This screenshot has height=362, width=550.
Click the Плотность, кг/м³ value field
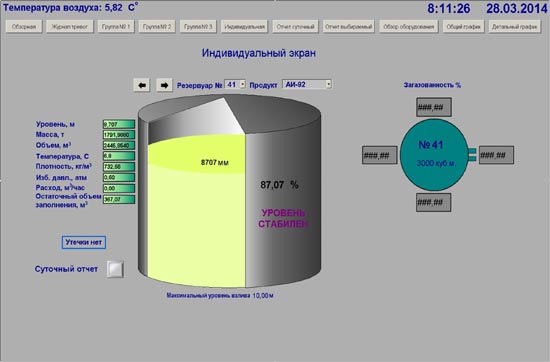tap(119, 167)
